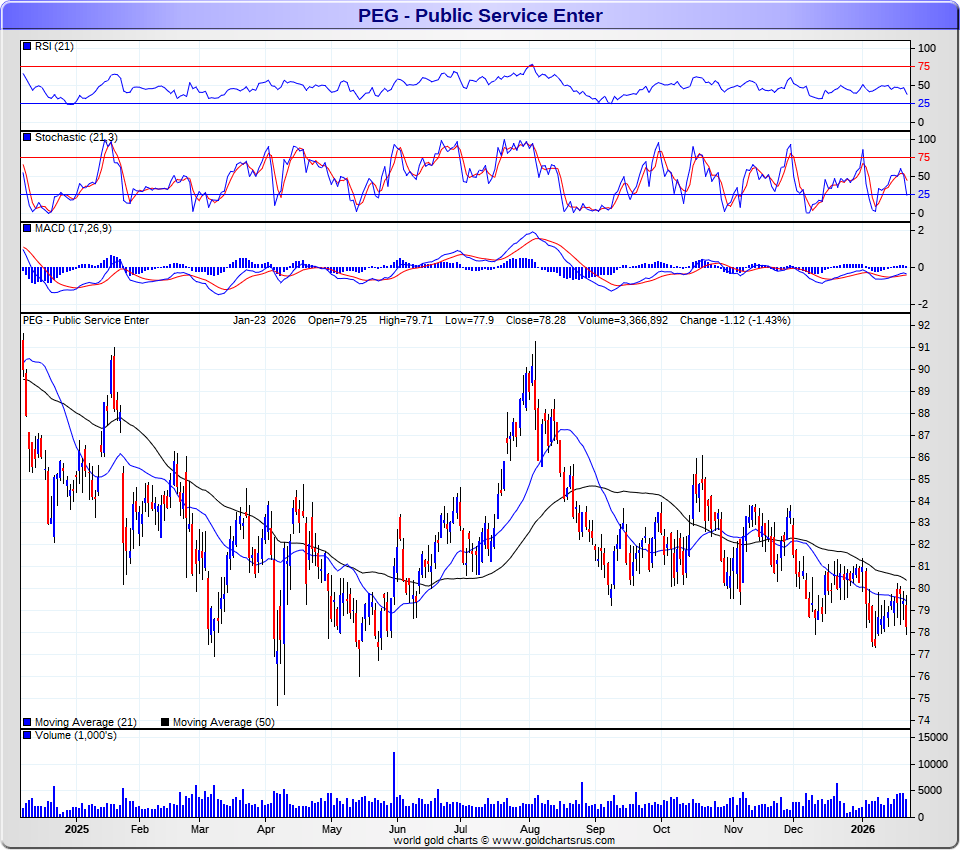The width and height of the screenshot is (960, 850).
Task: Click the 'Open=79.25' value
Action: [337, 320]
